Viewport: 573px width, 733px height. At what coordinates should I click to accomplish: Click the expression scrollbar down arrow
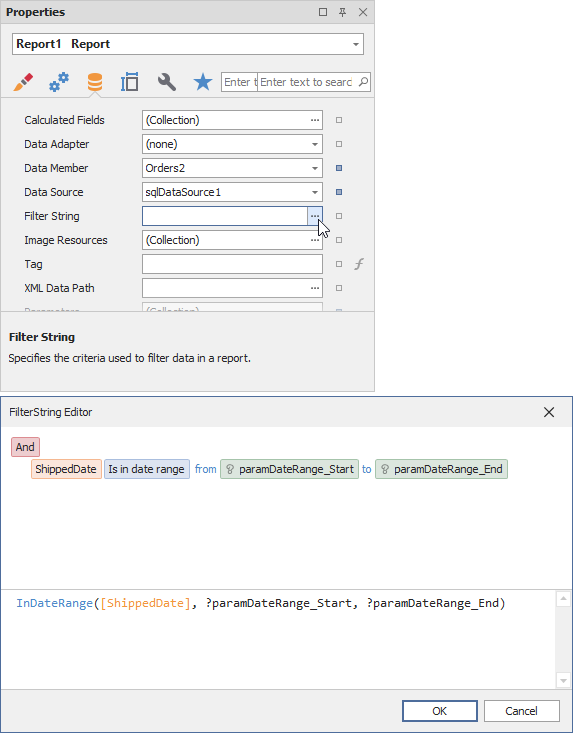pos(563,681)
